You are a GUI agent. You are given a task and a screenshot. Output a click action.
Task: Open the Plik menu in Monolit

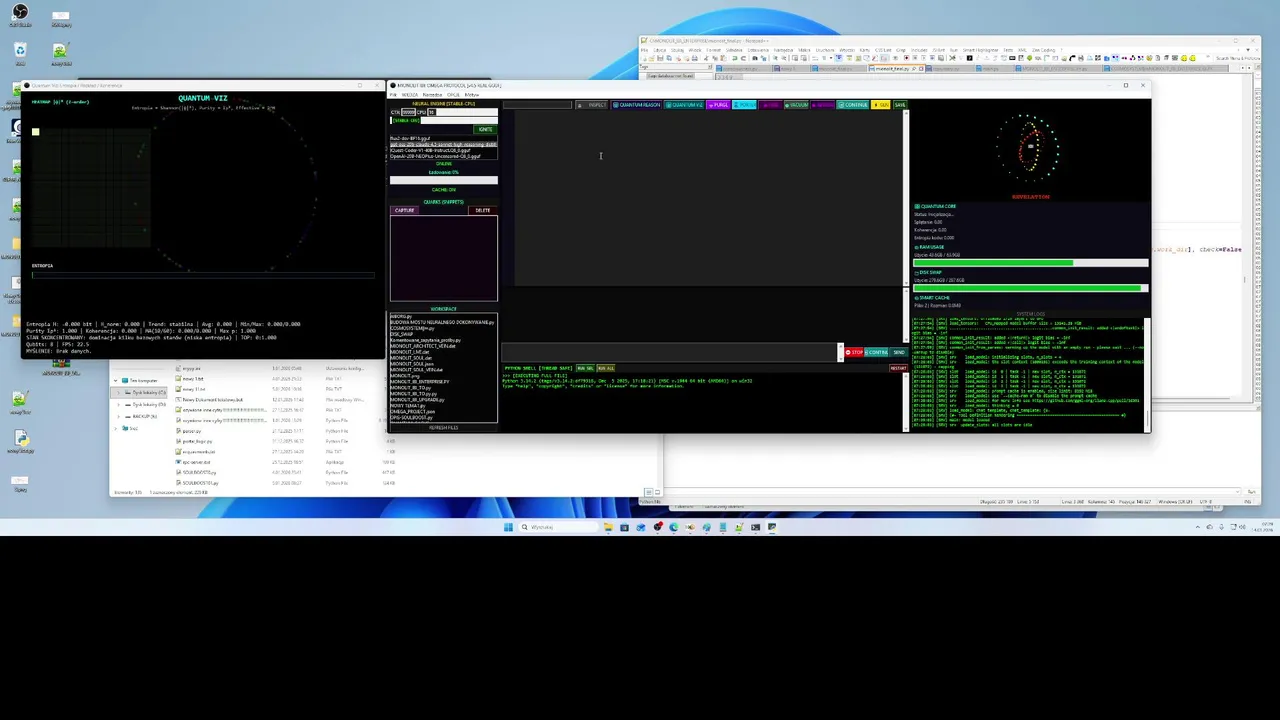393,95
